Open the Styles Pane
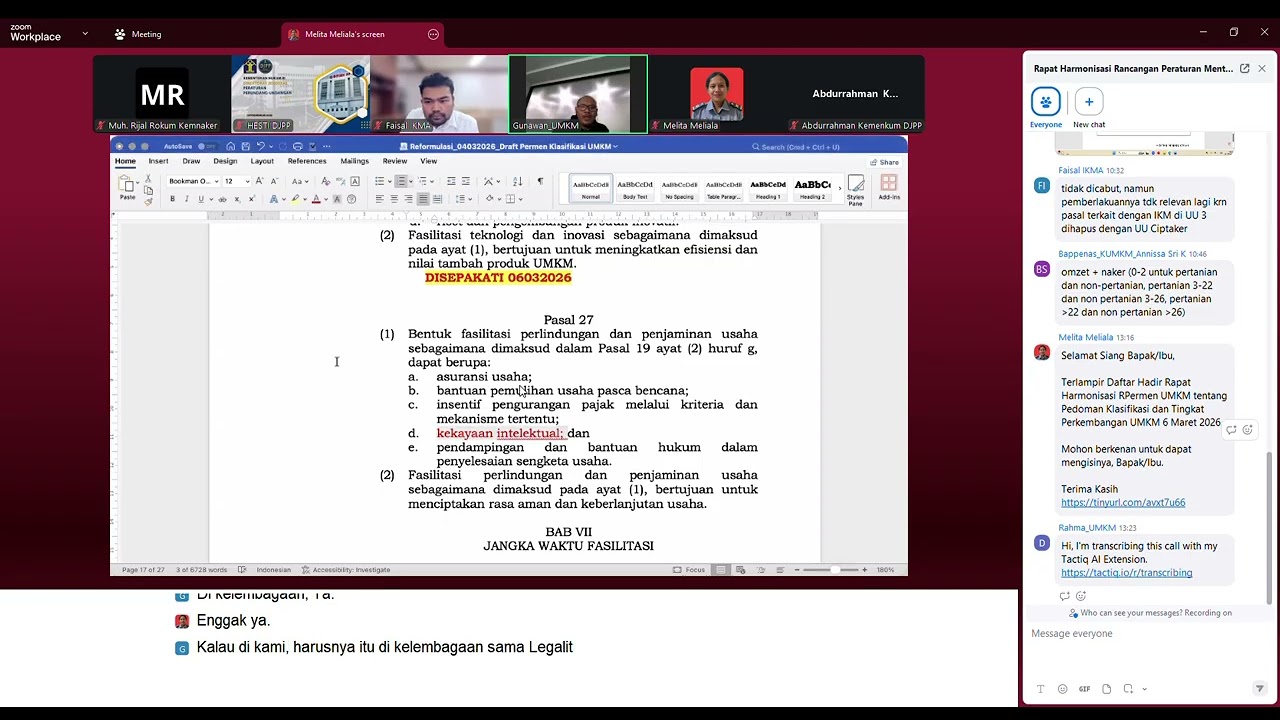Viewport: 1280px width, 720px height. tap(855, 190)
